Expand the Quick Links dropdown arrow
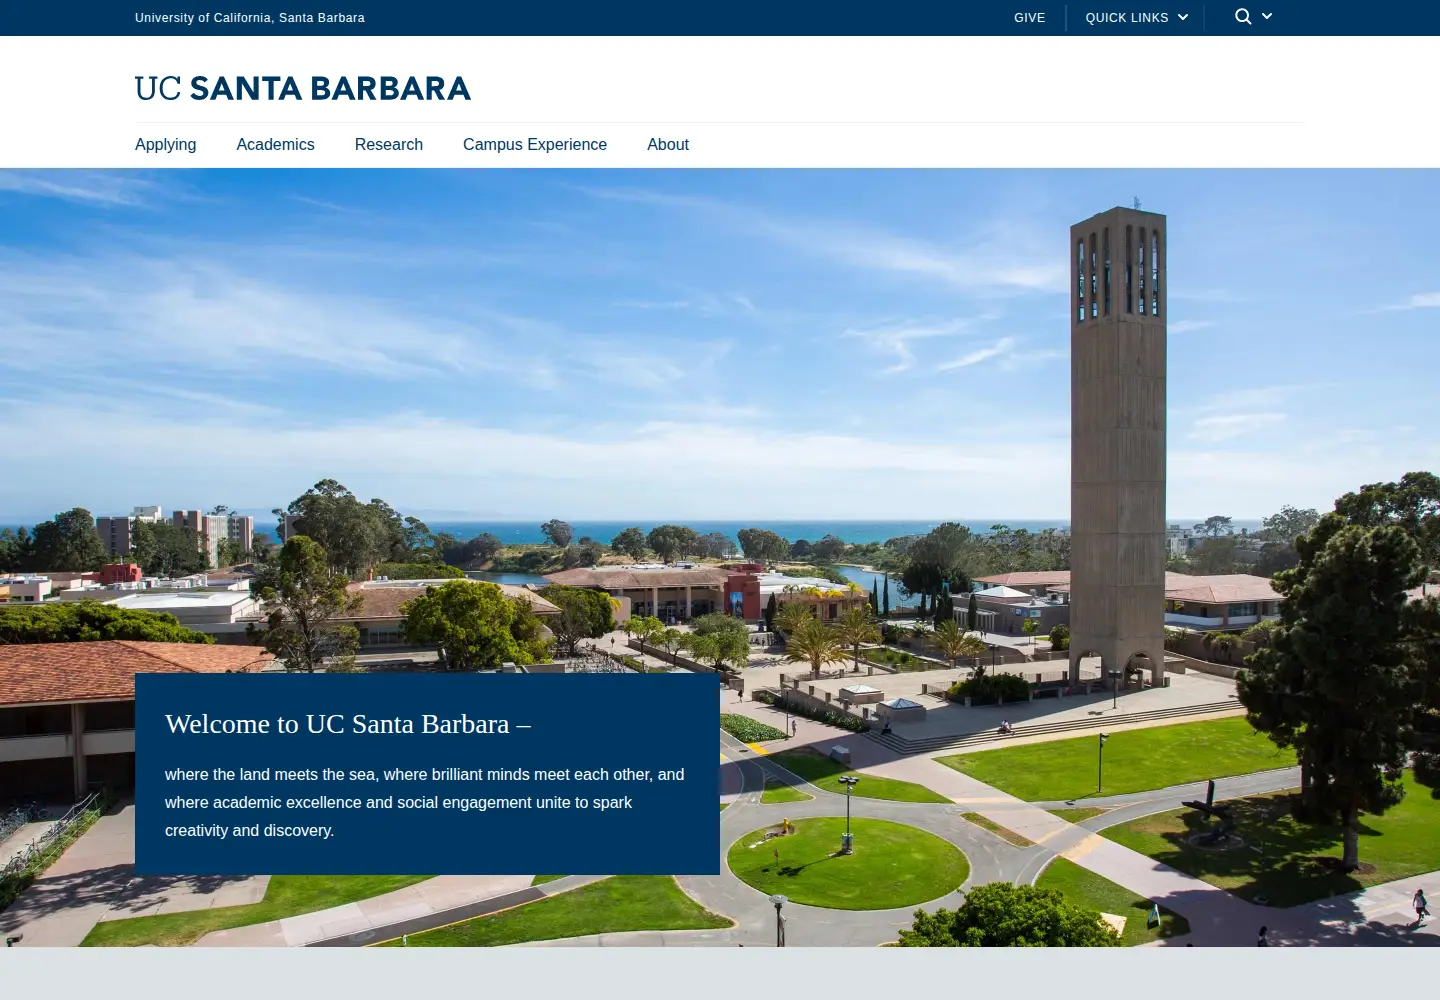Screen dimensions: 1440x1000 tap(1183, 17)
